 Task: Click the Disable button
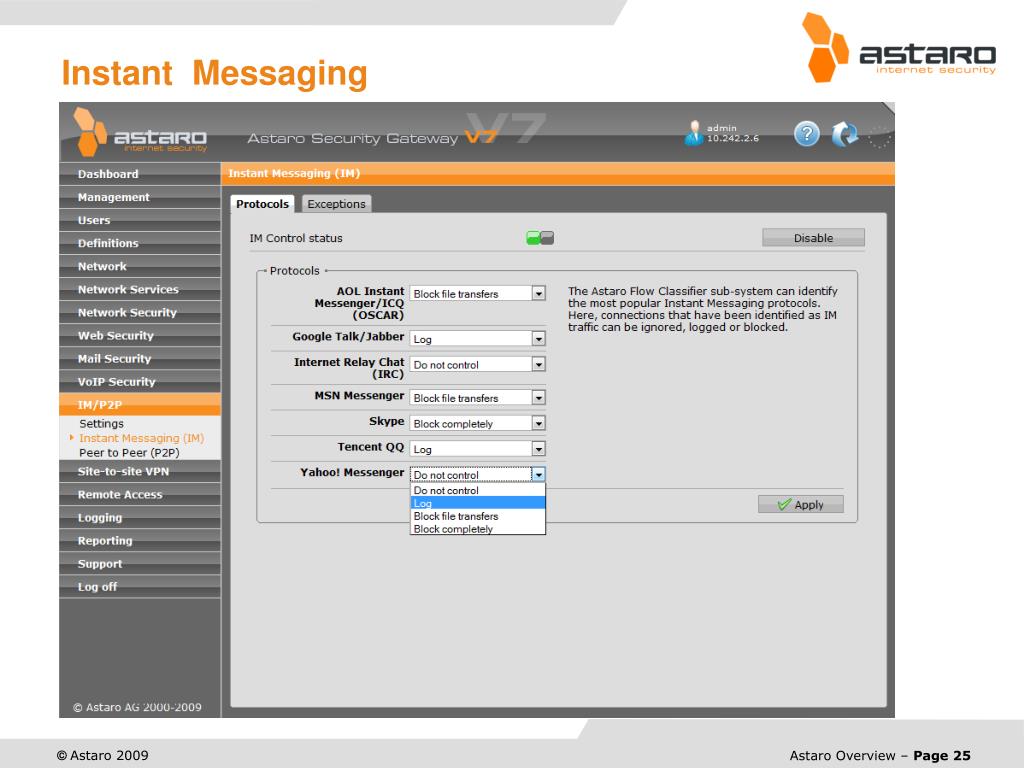813,238
